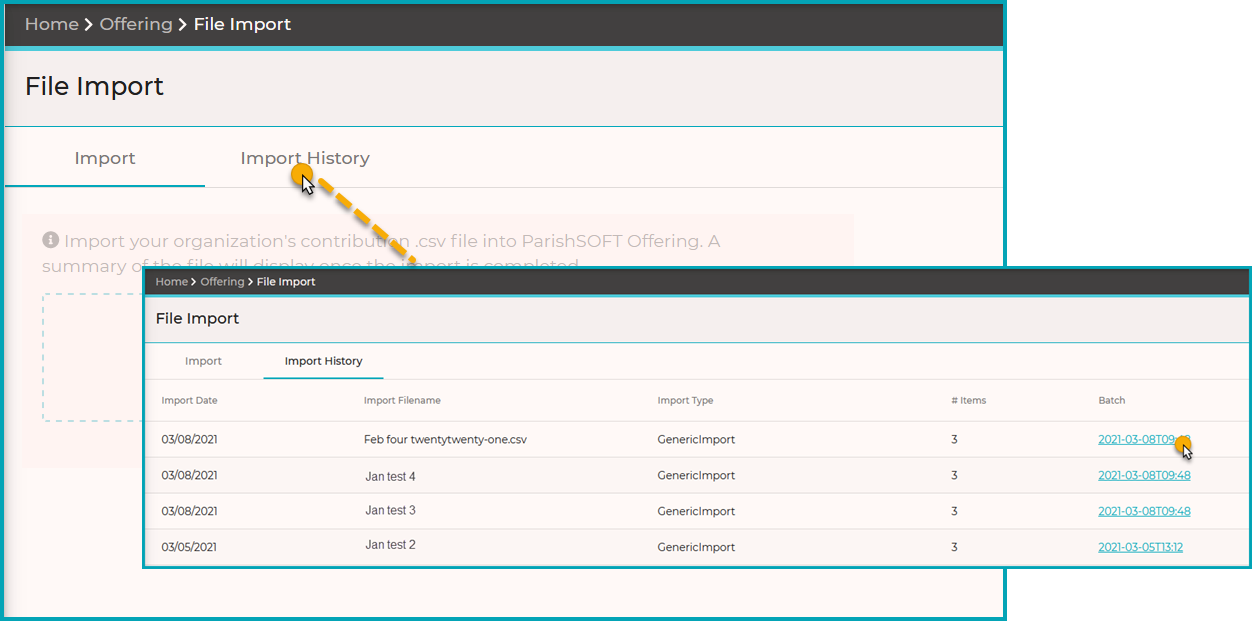
Task: Select the Import tab in the large window
Action: (x=105, y=158)
